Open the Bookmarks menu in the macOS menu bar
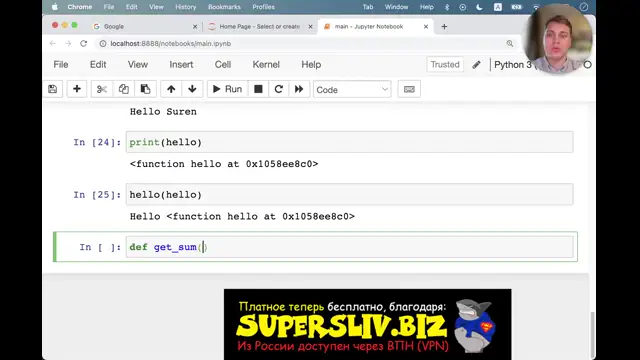 tap(224, 7)
